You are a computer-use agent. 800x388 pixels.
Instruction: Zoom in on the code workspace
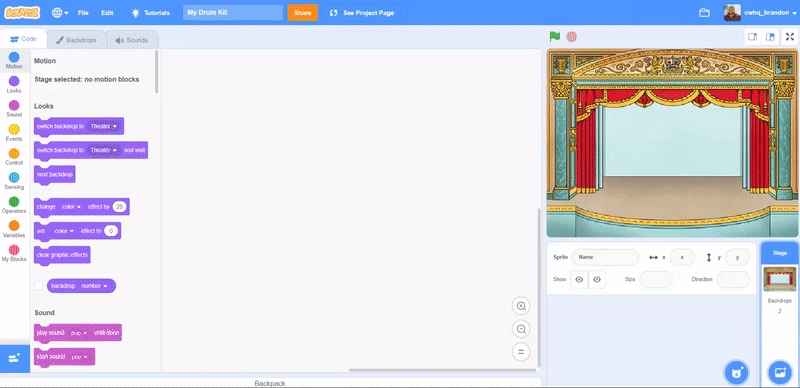point(521,306)
